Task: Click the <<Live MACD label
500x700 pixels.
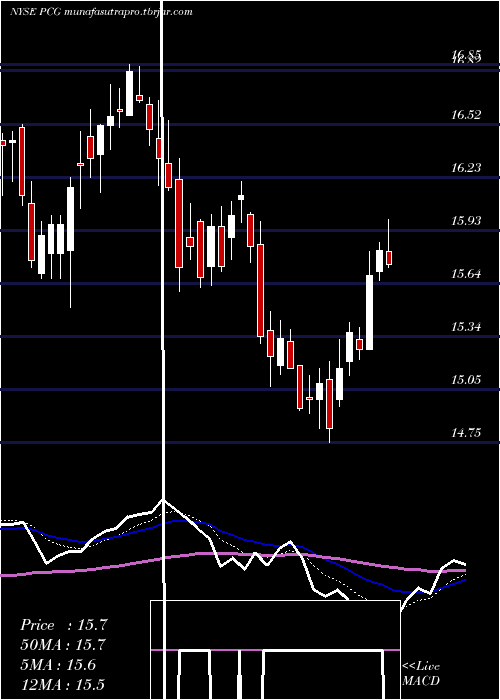Action: pos(421,674)
